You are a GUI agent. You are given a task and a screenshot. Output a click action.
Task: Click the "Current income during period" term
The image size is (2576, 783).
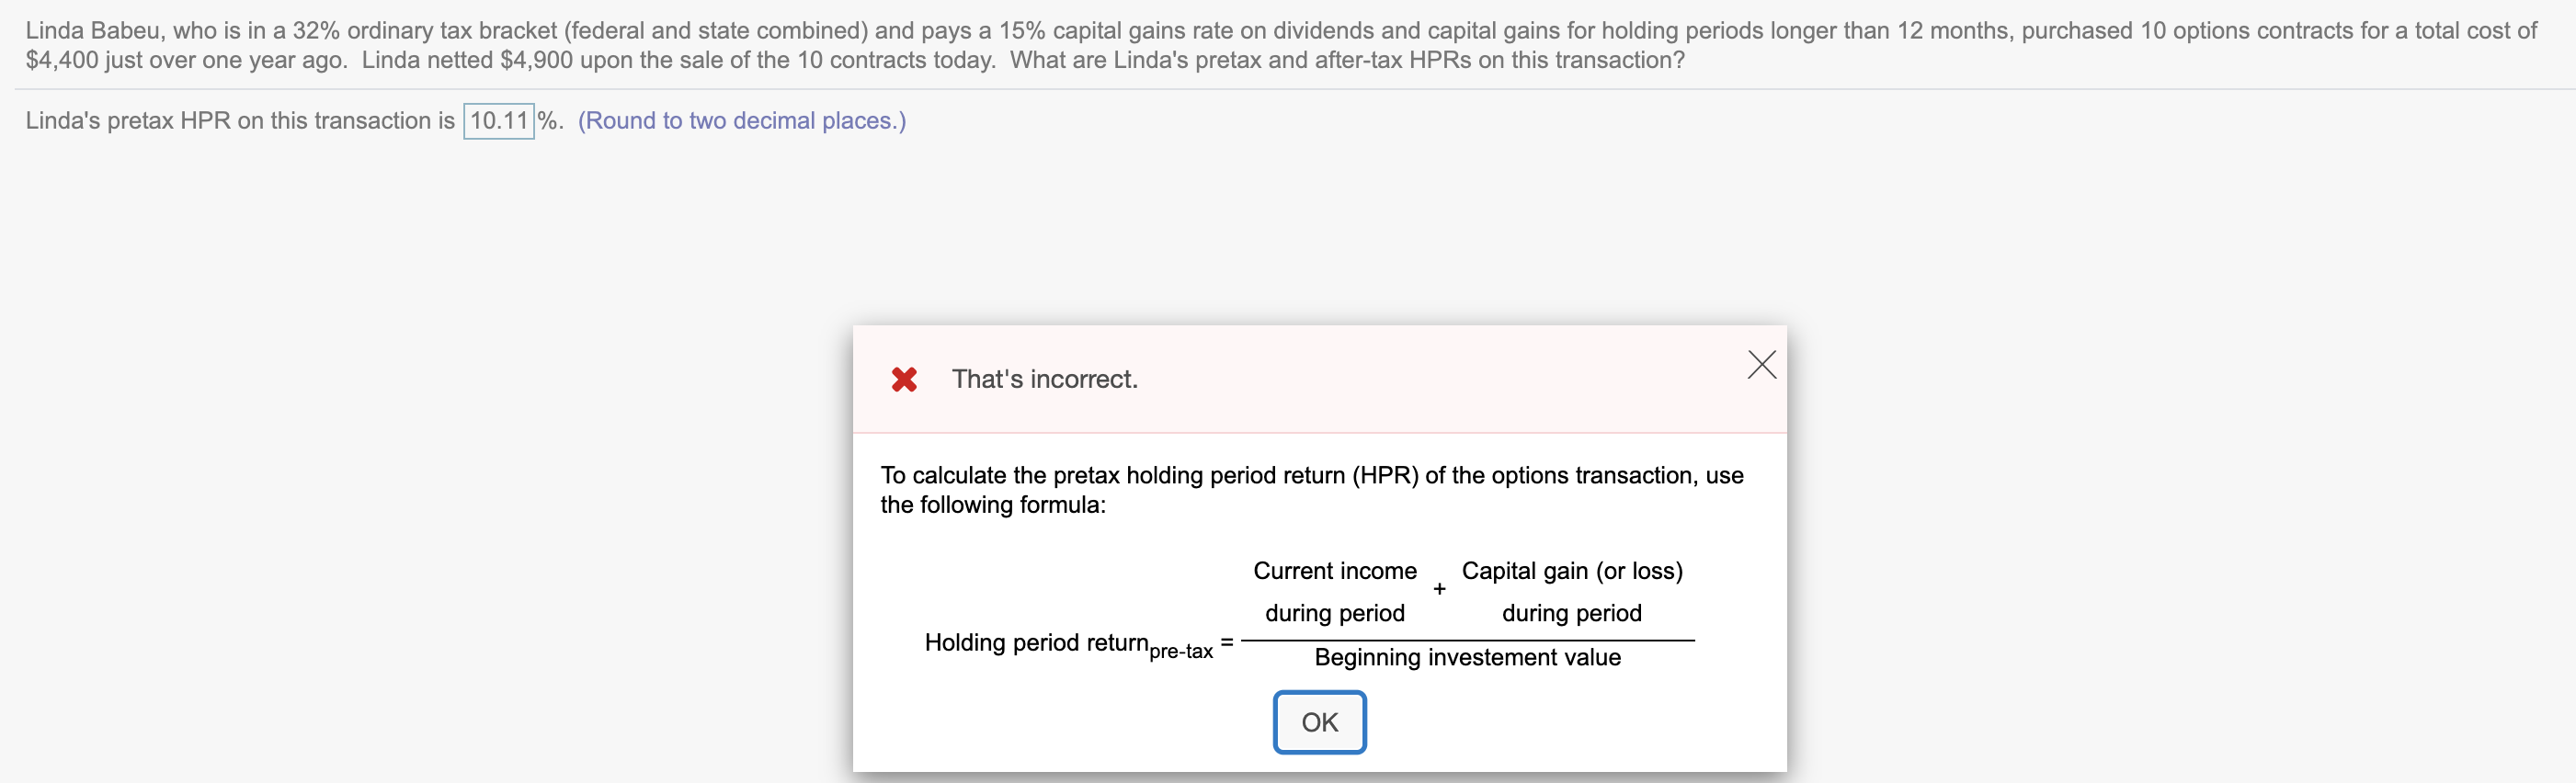pos(1334,591)
